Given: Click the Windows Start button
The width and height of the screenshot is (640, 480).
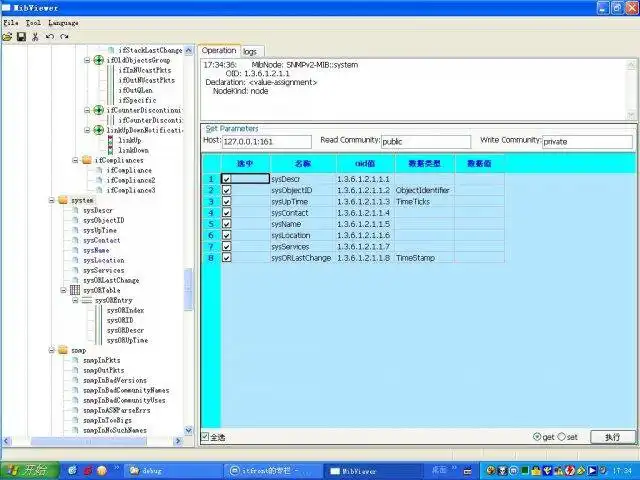Looking at the screenshot, I should pyautogui.click(x=29, y=471).
